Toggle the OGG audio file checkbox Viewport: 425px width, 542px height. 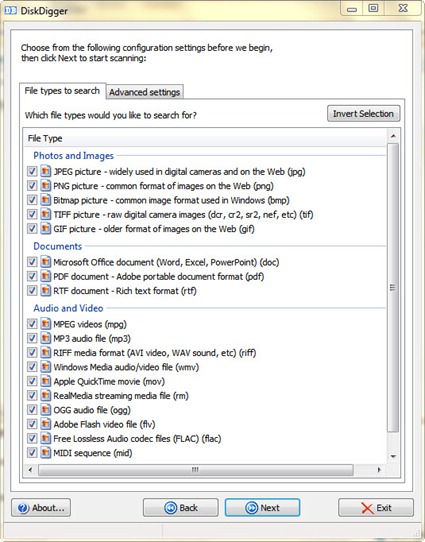click(32, 410)
